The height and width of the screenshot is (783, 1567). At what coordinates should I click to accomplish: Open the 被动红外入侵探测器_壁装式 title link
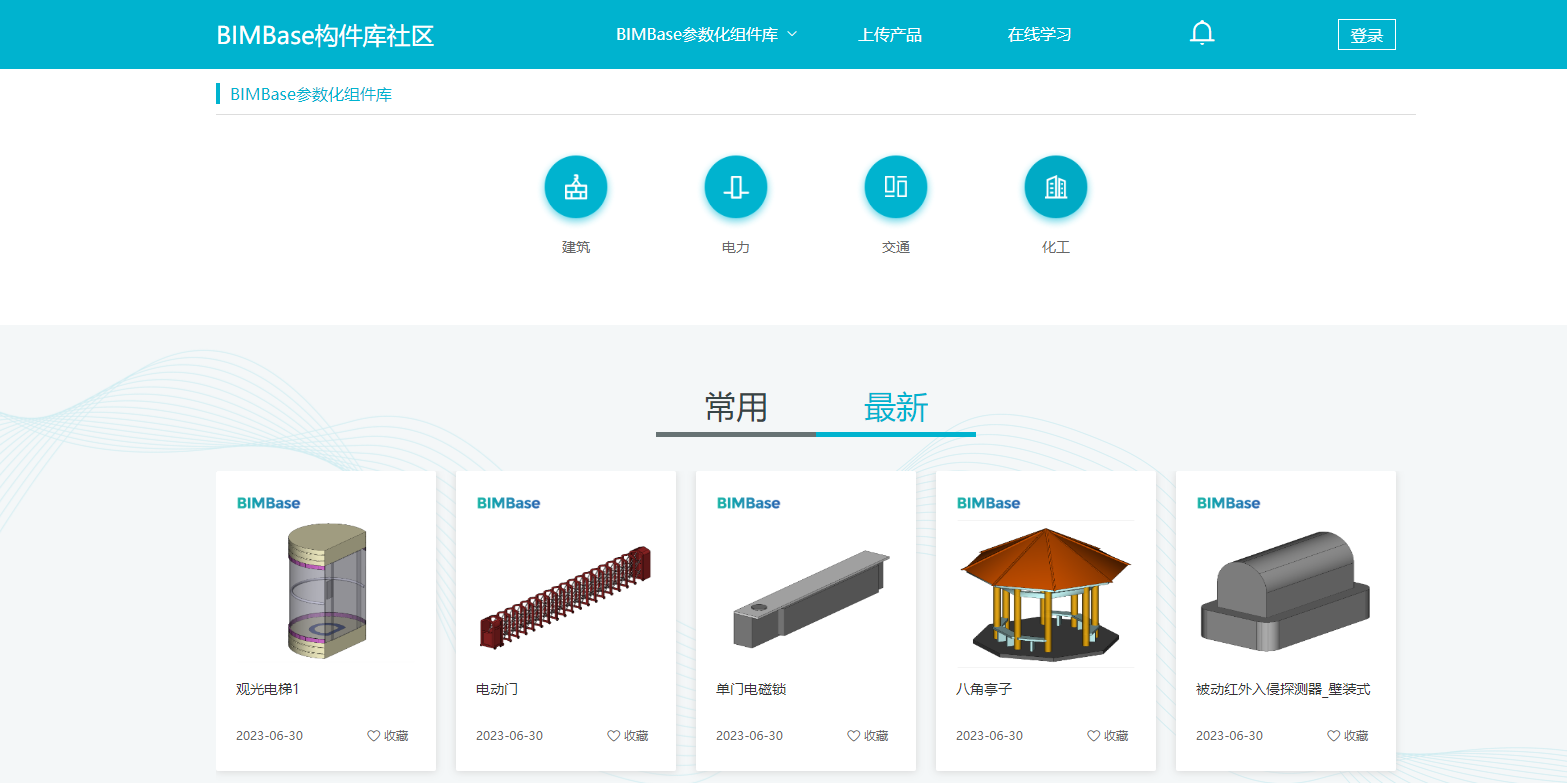tap(1283, 690)
